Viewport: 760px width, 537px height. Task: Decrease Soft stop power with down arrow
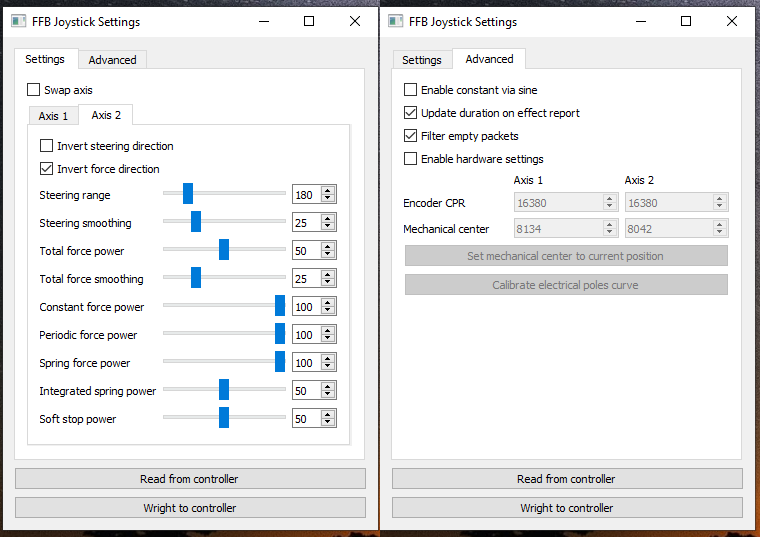point(328,423)
